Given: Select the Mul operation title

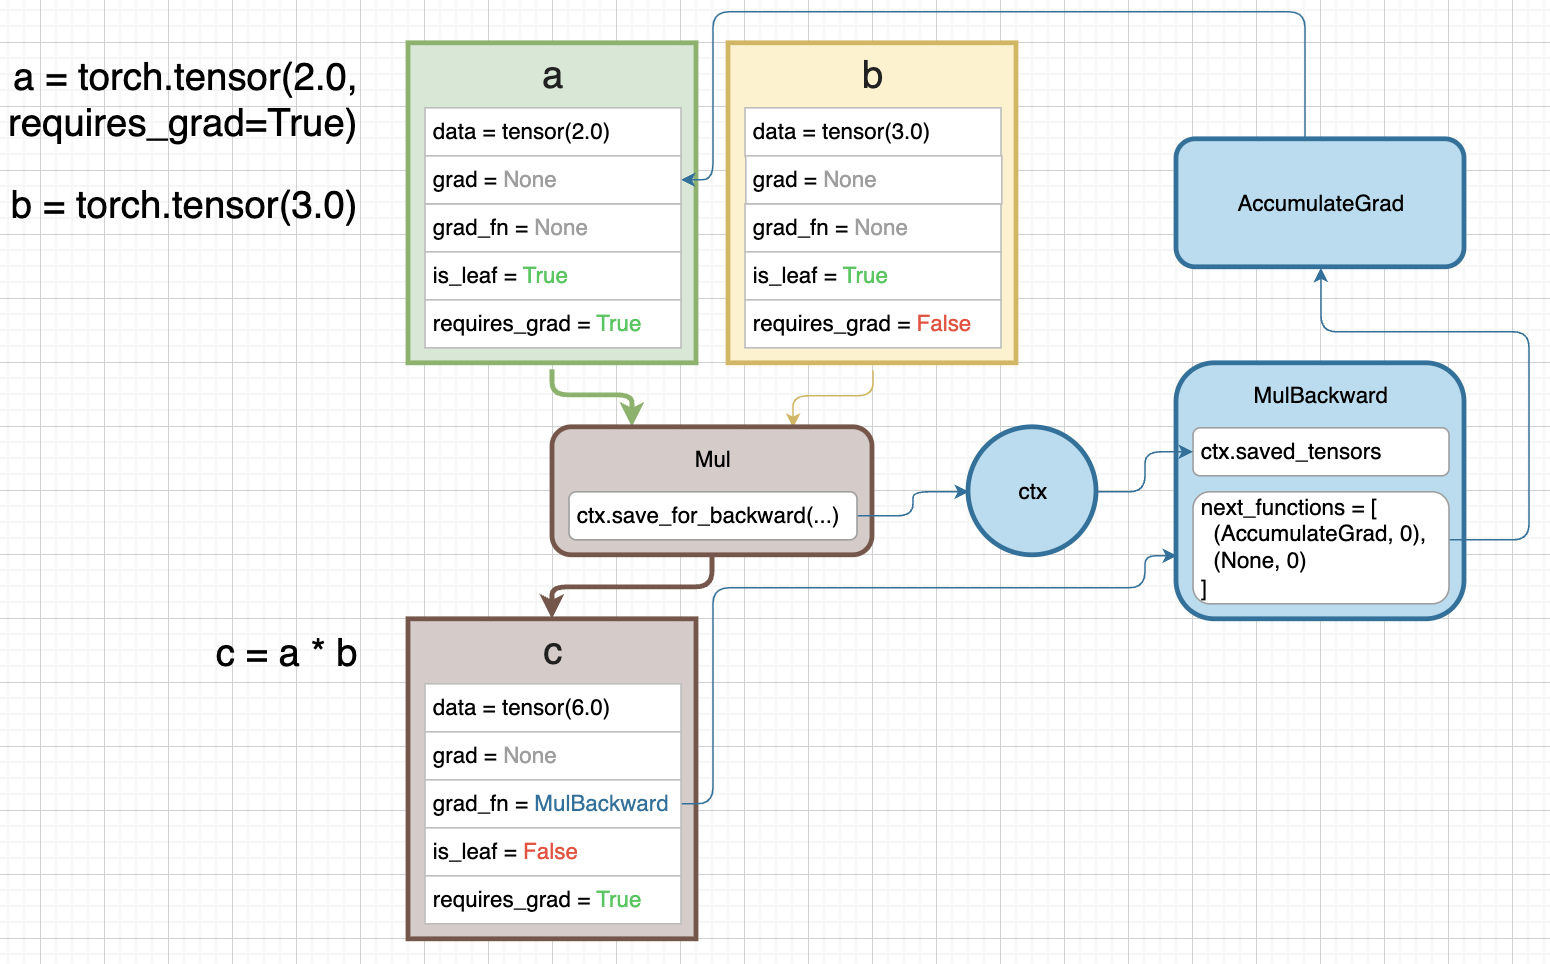Looking at the screenshot, I should [712, 459].
